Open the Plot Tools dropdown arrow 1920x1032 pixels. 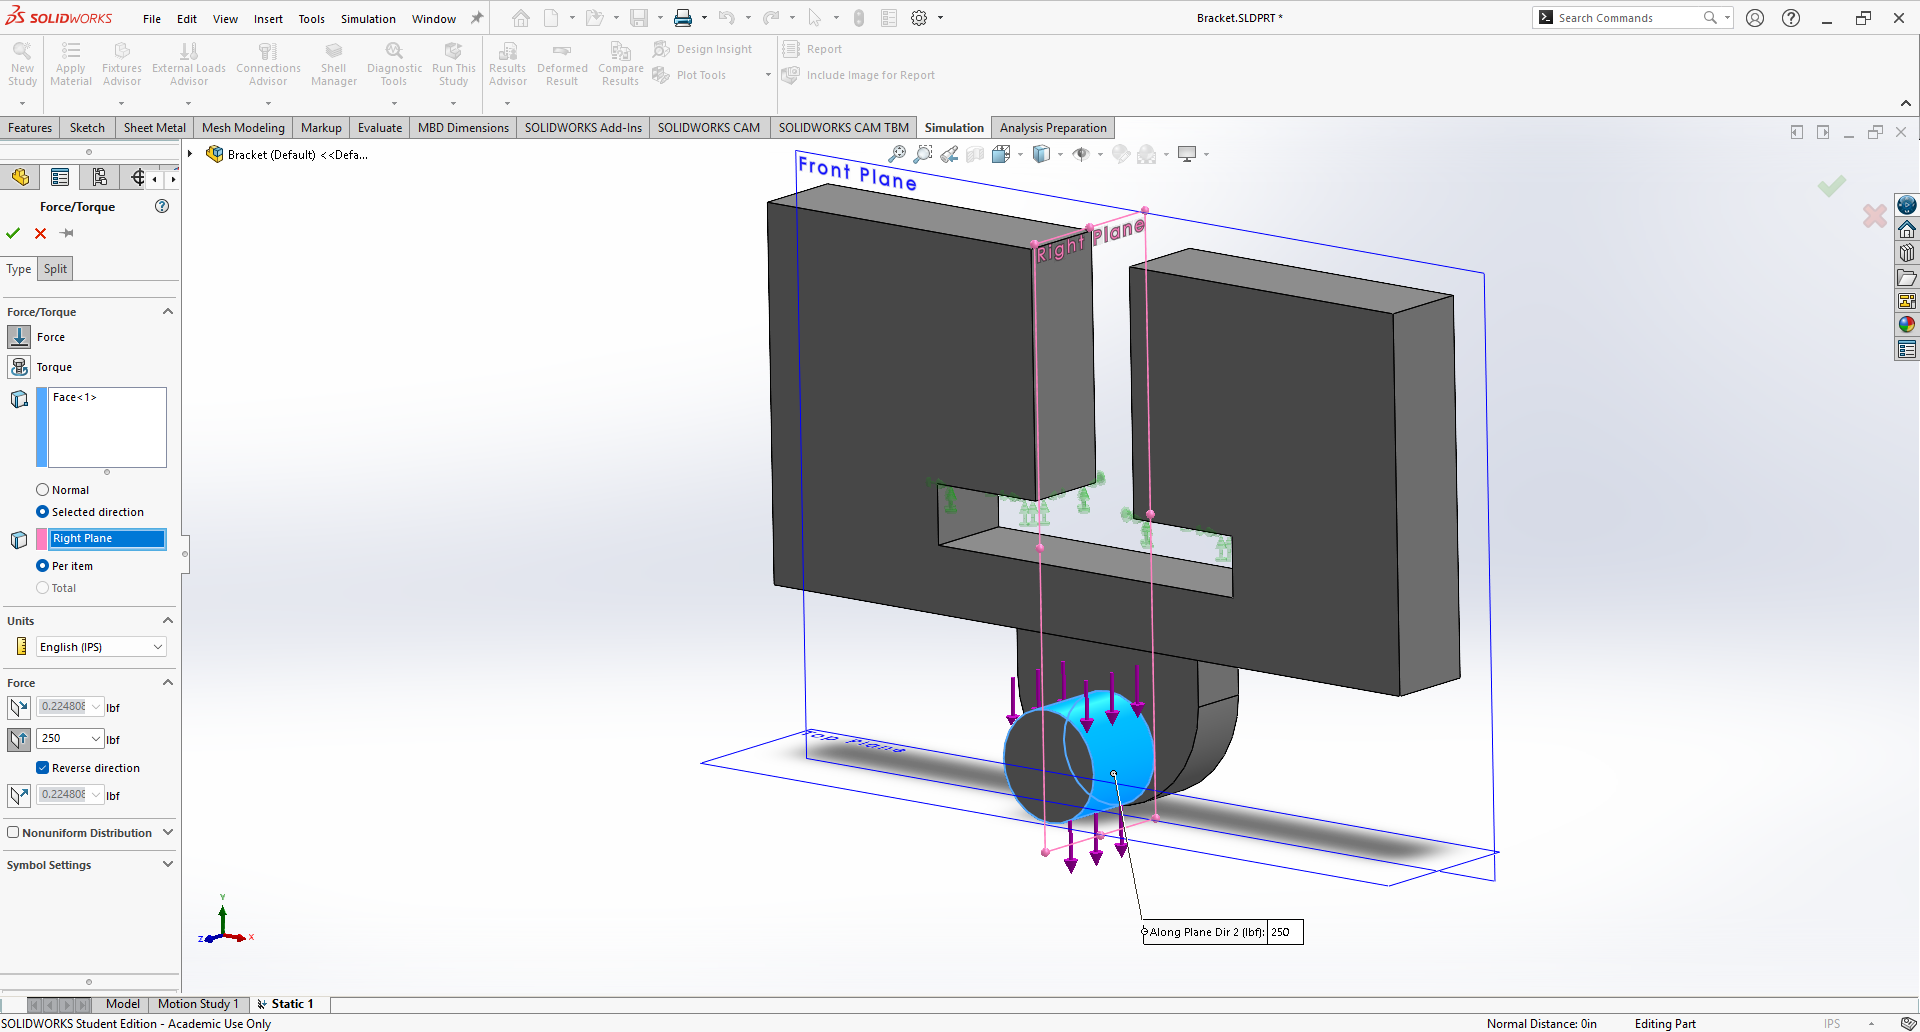pyautogui.click(x=768, y=75)
